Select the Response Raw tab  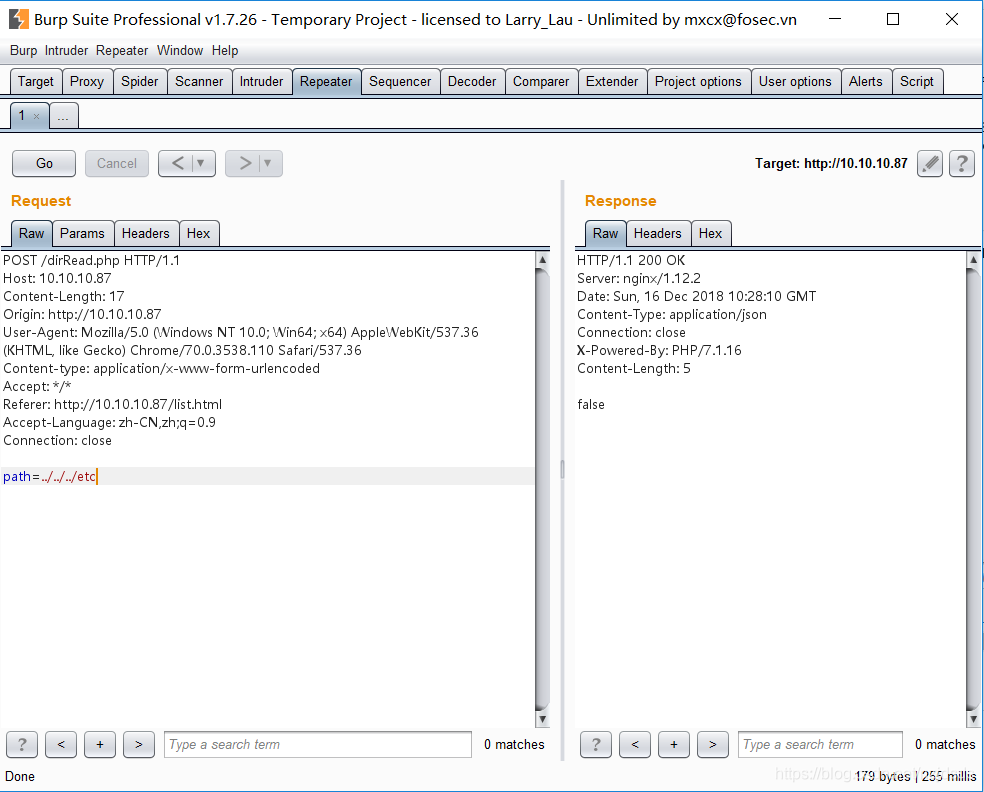click(x=606, y=233)
